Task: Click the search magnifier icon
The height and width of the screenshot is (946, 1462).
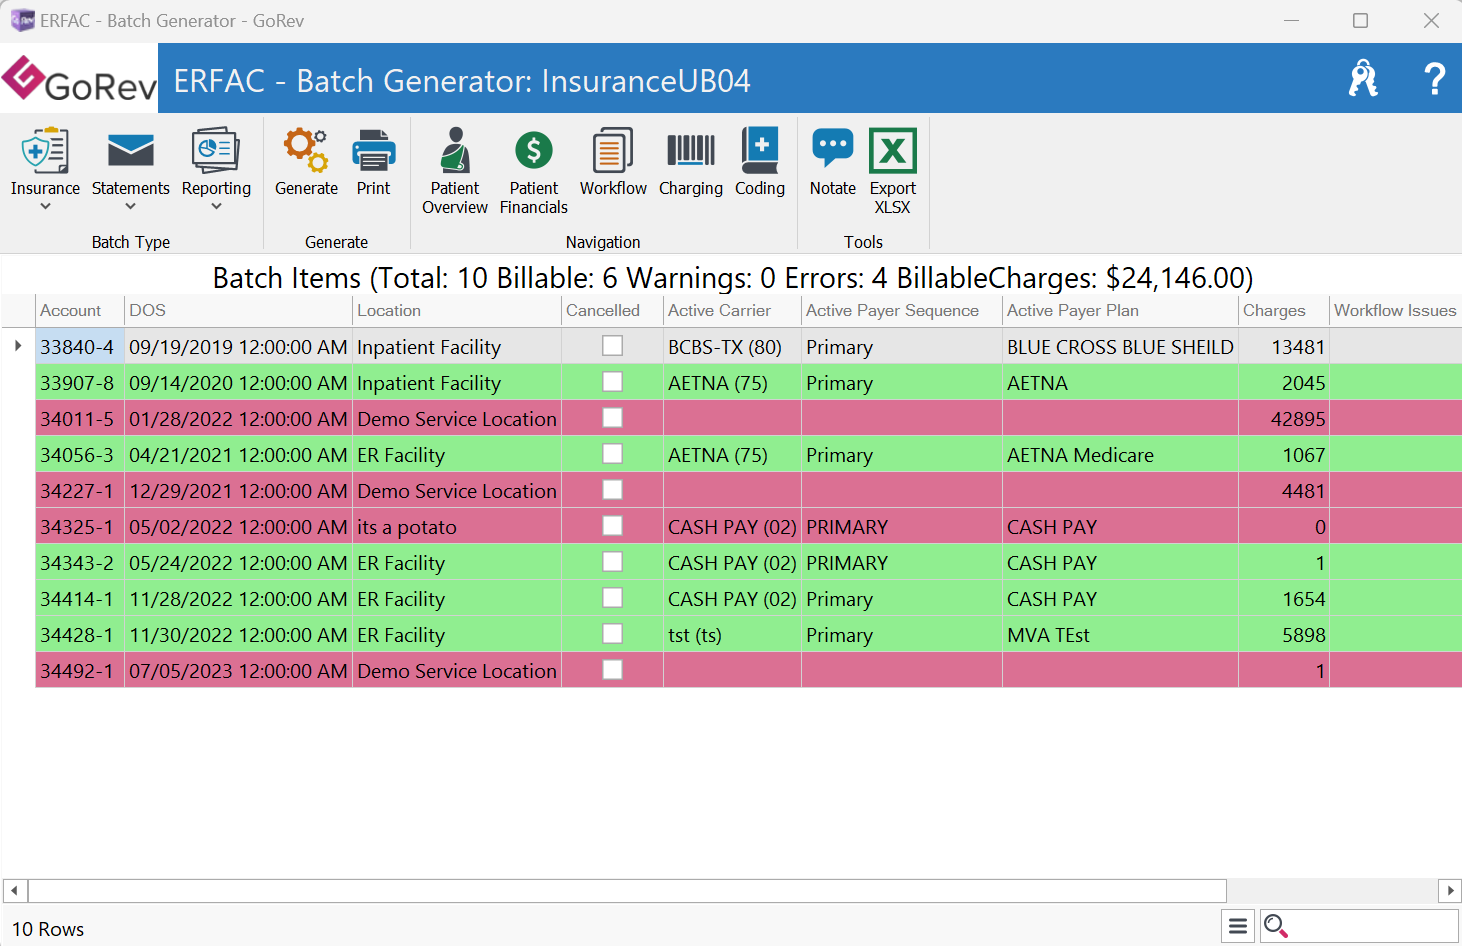Action: (x=1275, y=926)
